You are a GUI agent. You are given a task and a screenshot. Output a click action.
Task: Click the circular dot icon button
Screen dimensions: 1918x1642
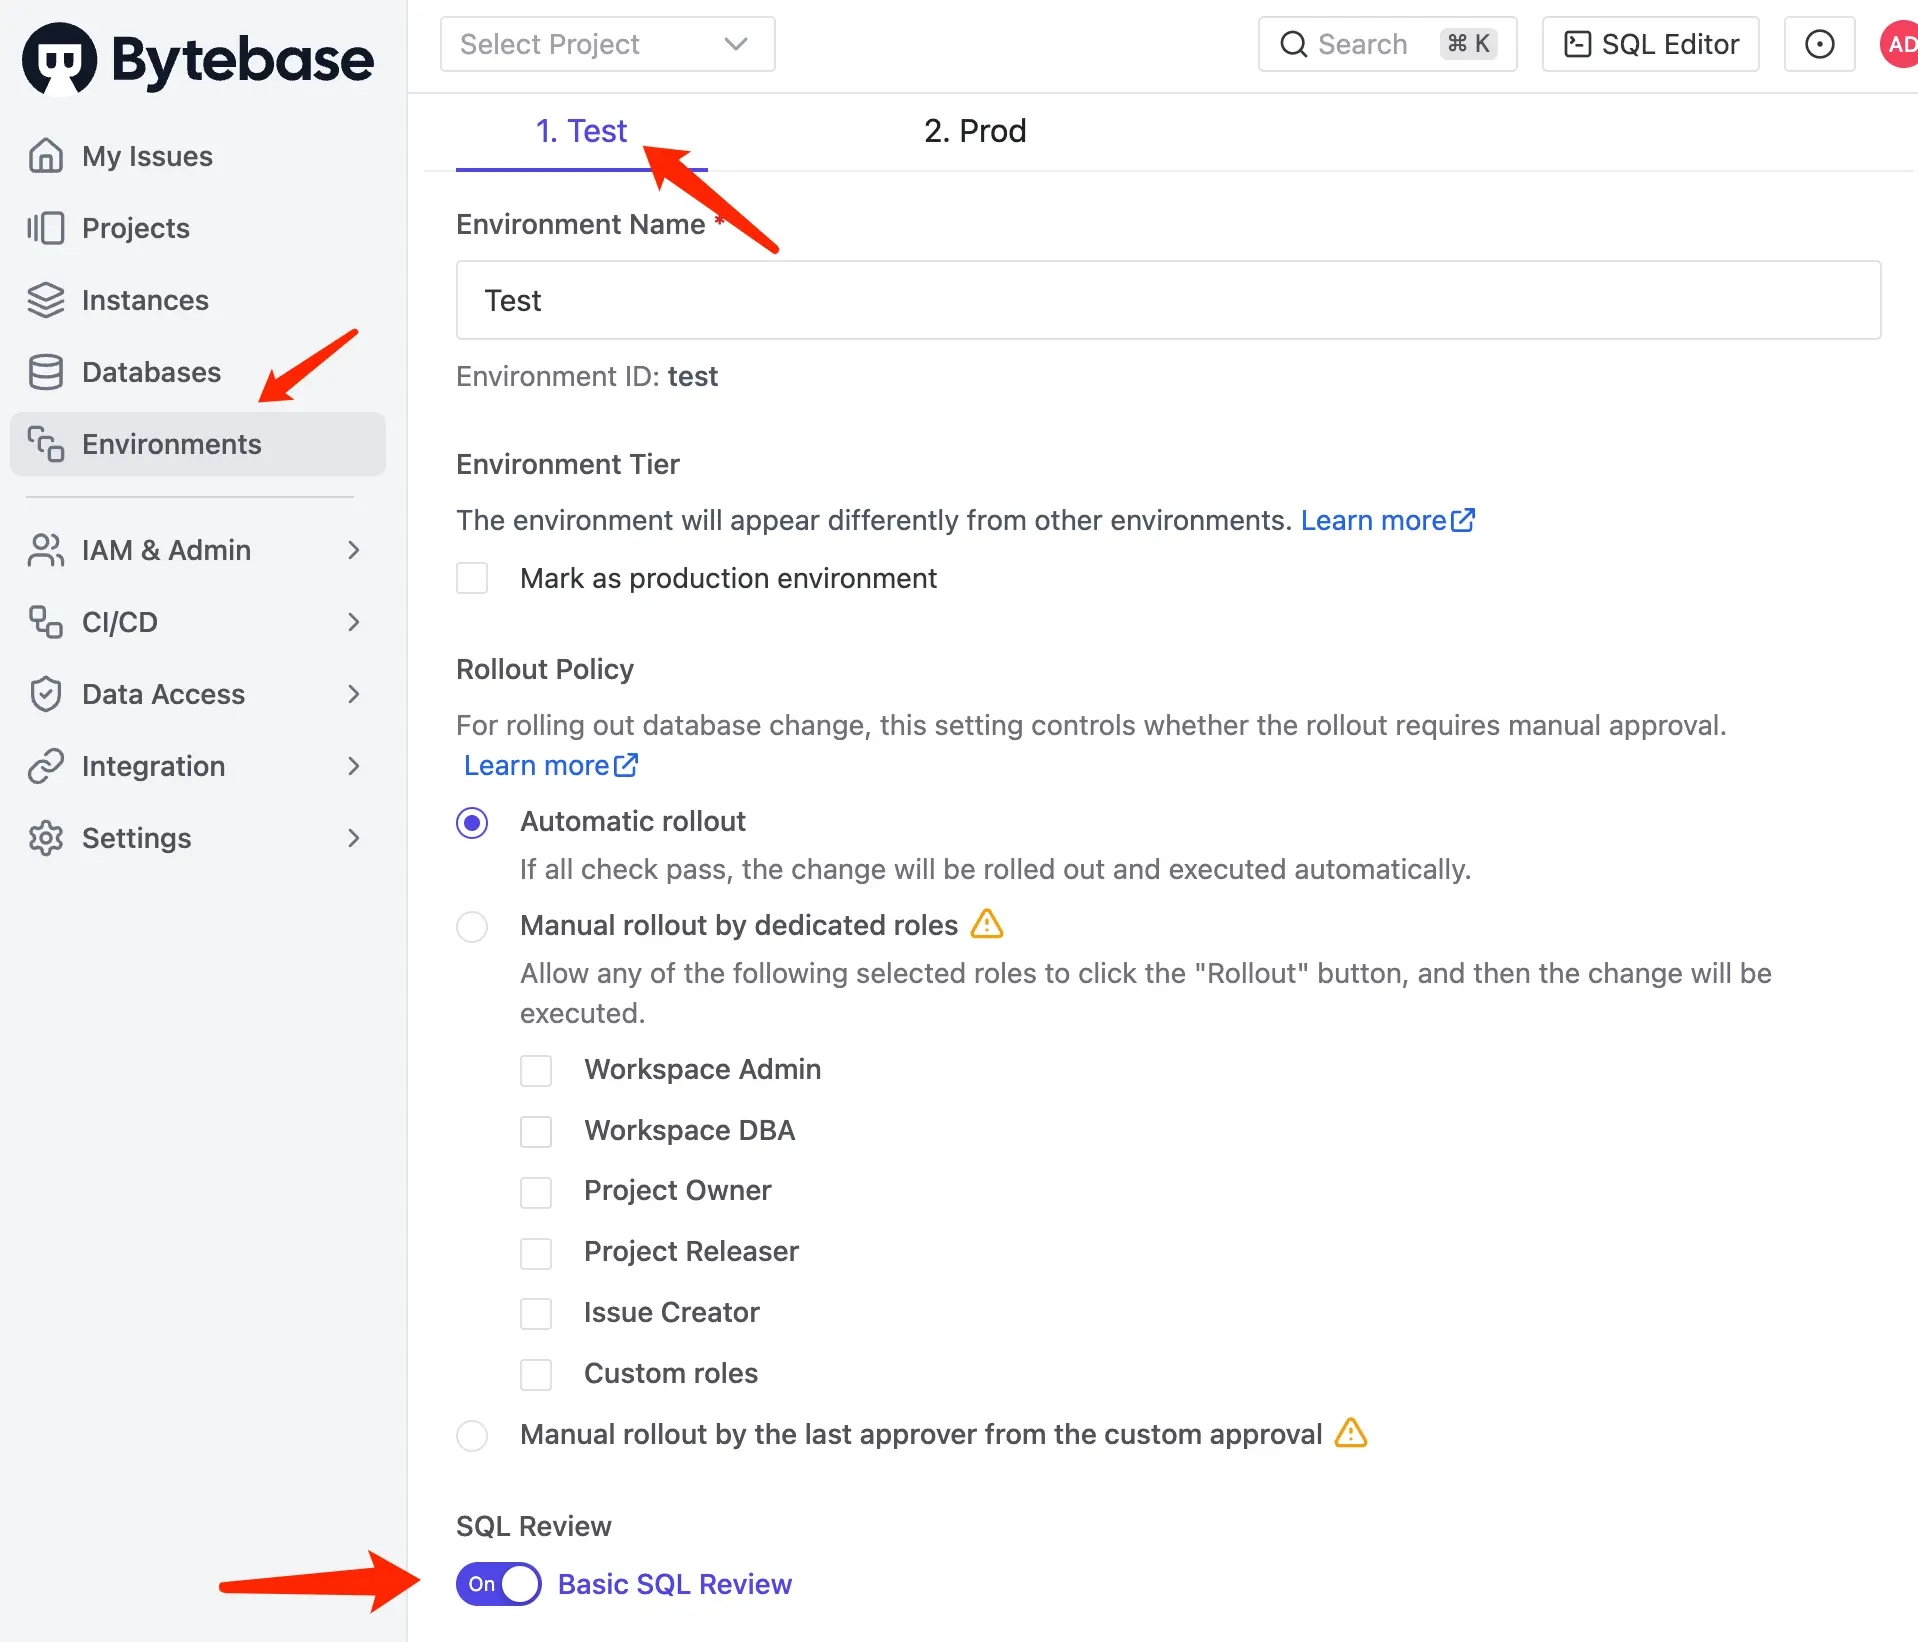click(x=1820, y=44)
